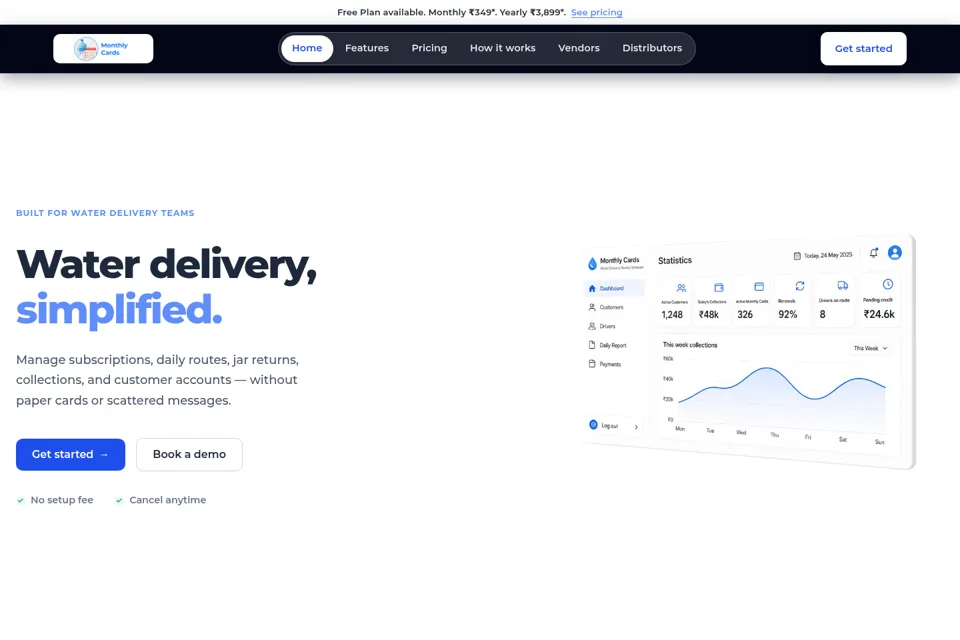Click the Payments icon in preview sidebar

pos(592,364)
